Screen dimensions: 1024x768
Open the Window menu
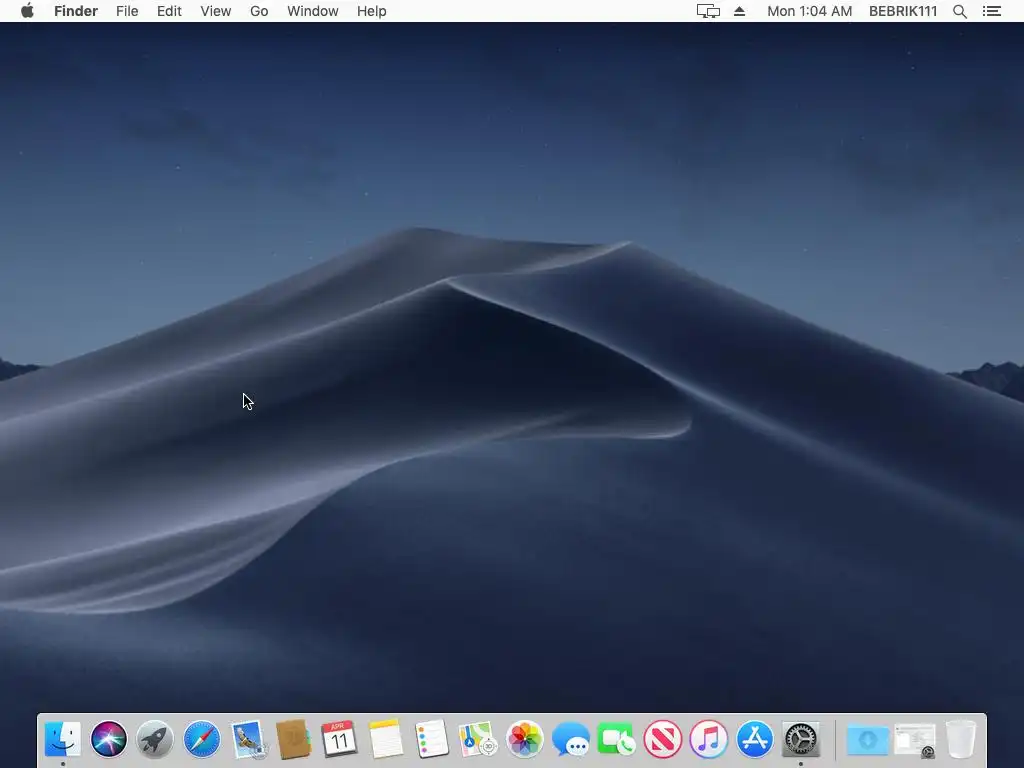[313, 11]
